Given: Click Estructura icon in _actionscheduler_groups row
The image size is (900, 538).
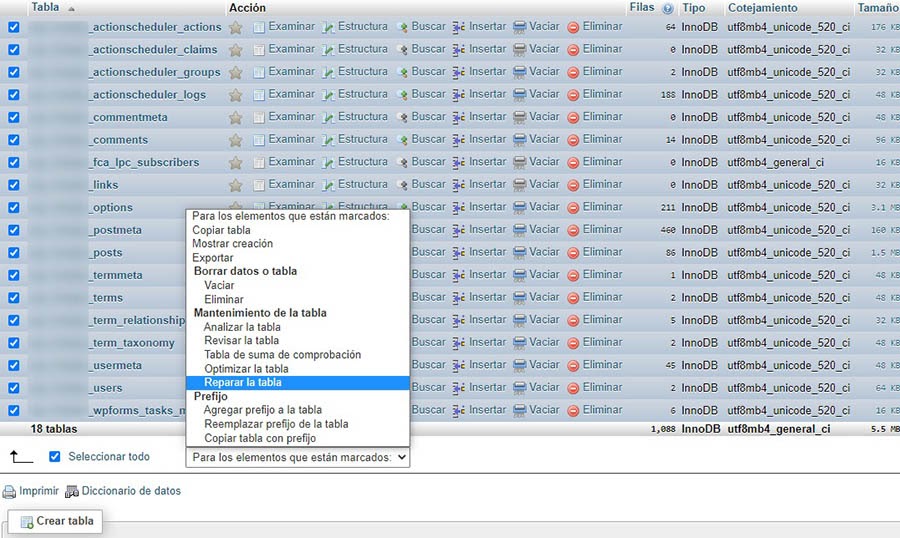Looking at the screenshot, I should click(328, 72).
